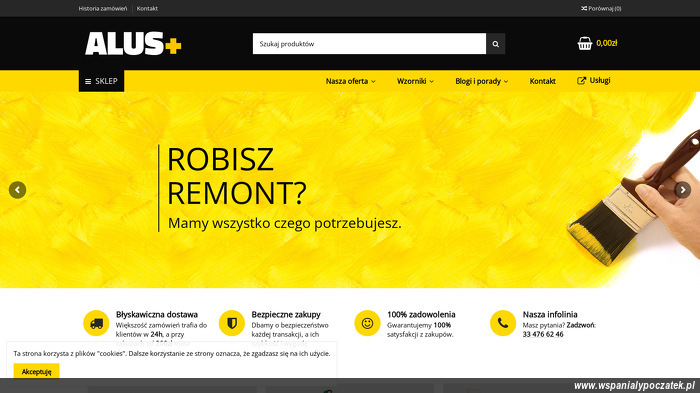This screenshot has height=393, width=700.
Task: Click the external link icon beside Usługi
Action: coord(581,81)
